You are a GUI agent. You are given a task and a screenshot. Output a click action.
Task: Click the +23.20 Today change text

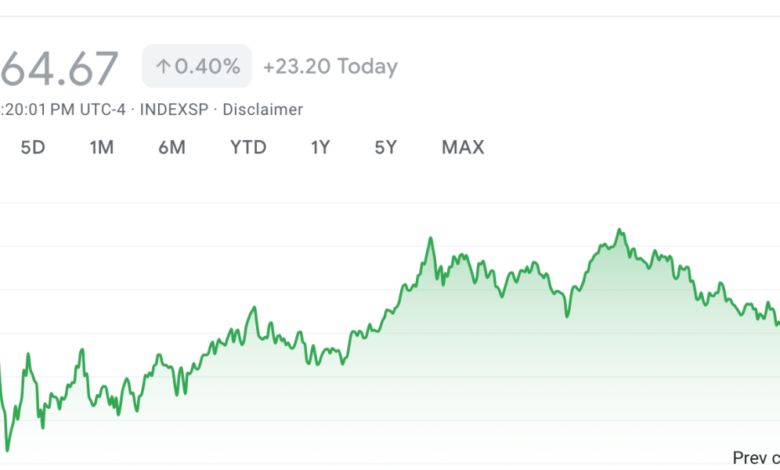pos(330,67)
